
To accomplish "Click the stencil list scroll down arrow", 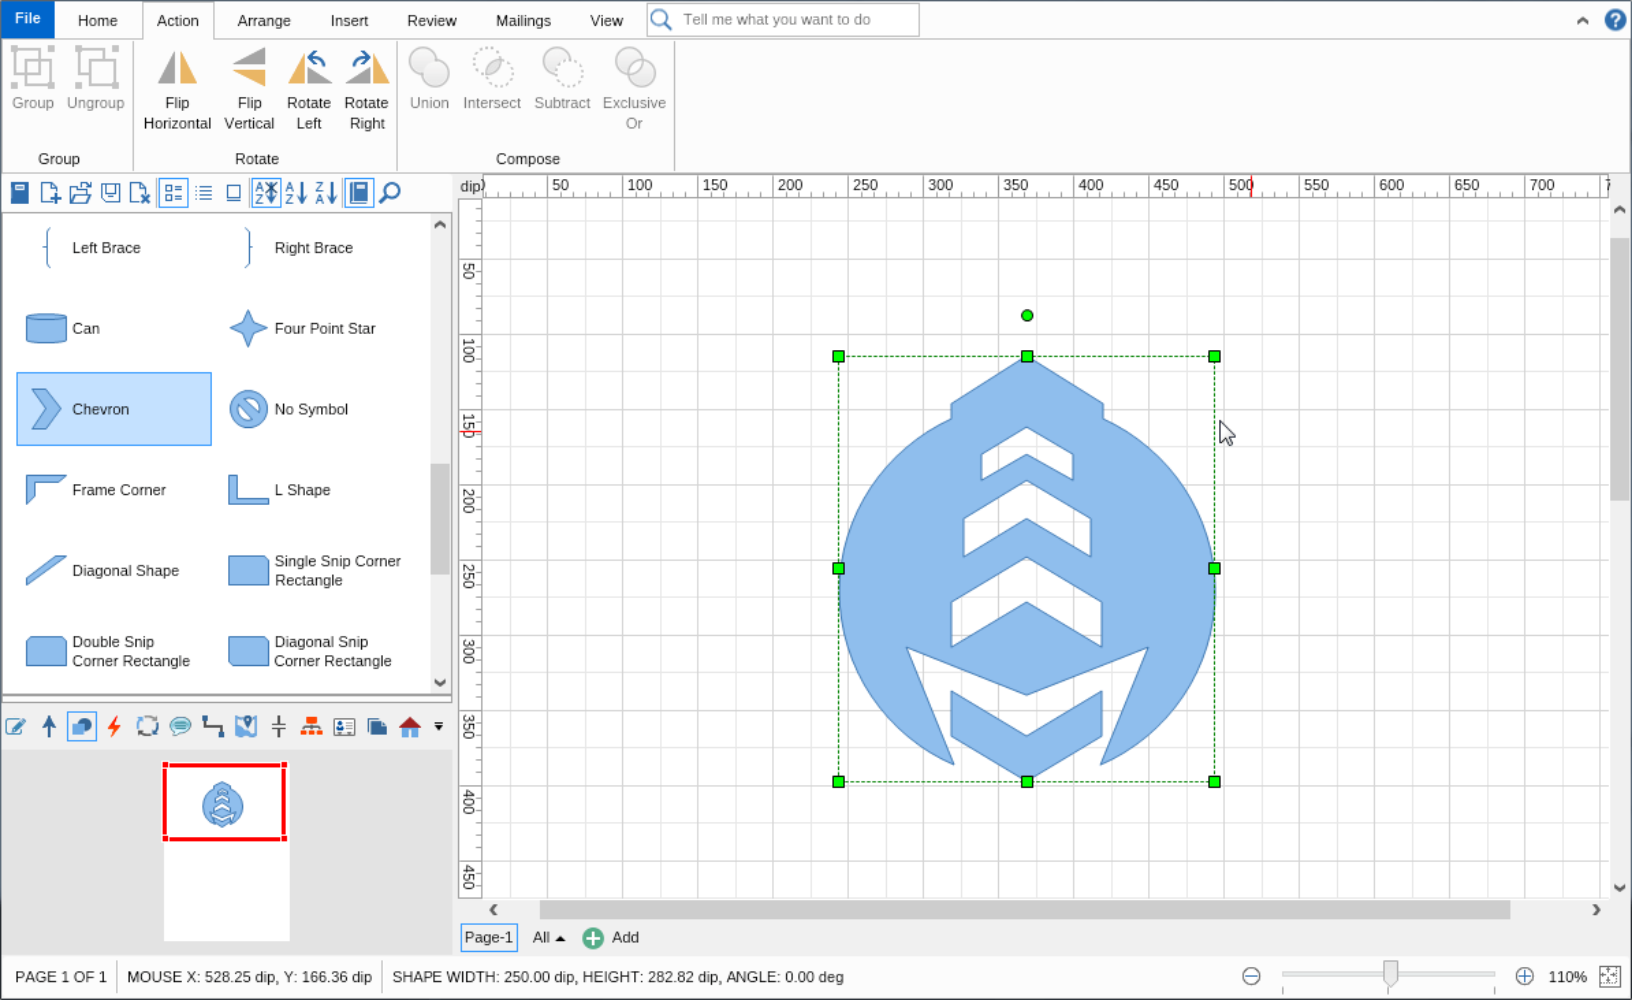I will (x=440, y=683).
